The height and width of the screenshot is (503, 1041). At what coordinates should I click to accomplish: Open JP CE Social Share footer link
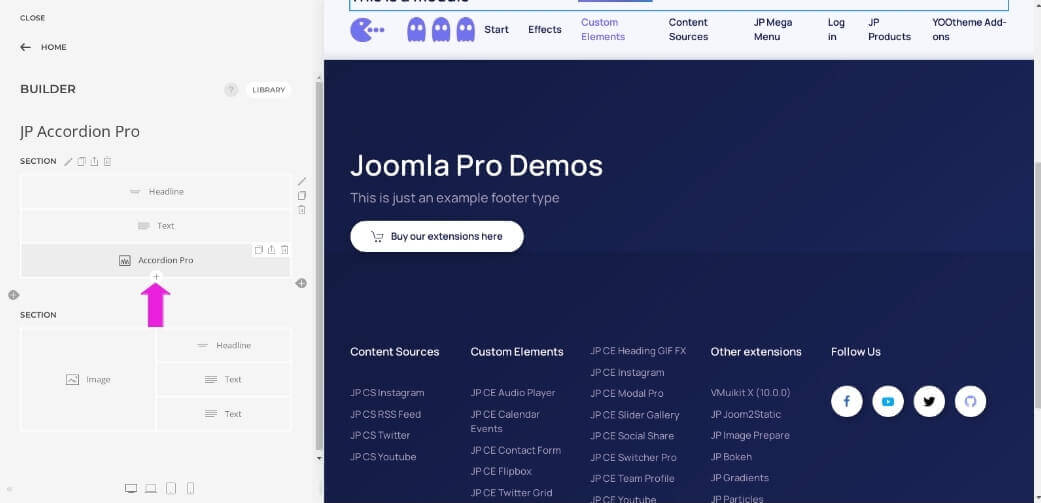(632, 436)
